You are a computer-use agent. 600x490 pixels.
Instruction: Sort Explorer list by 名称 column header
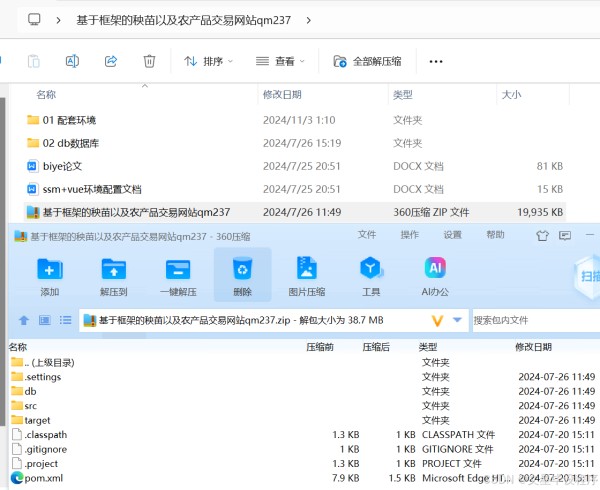pyautogui.click(x=46, y=94)
